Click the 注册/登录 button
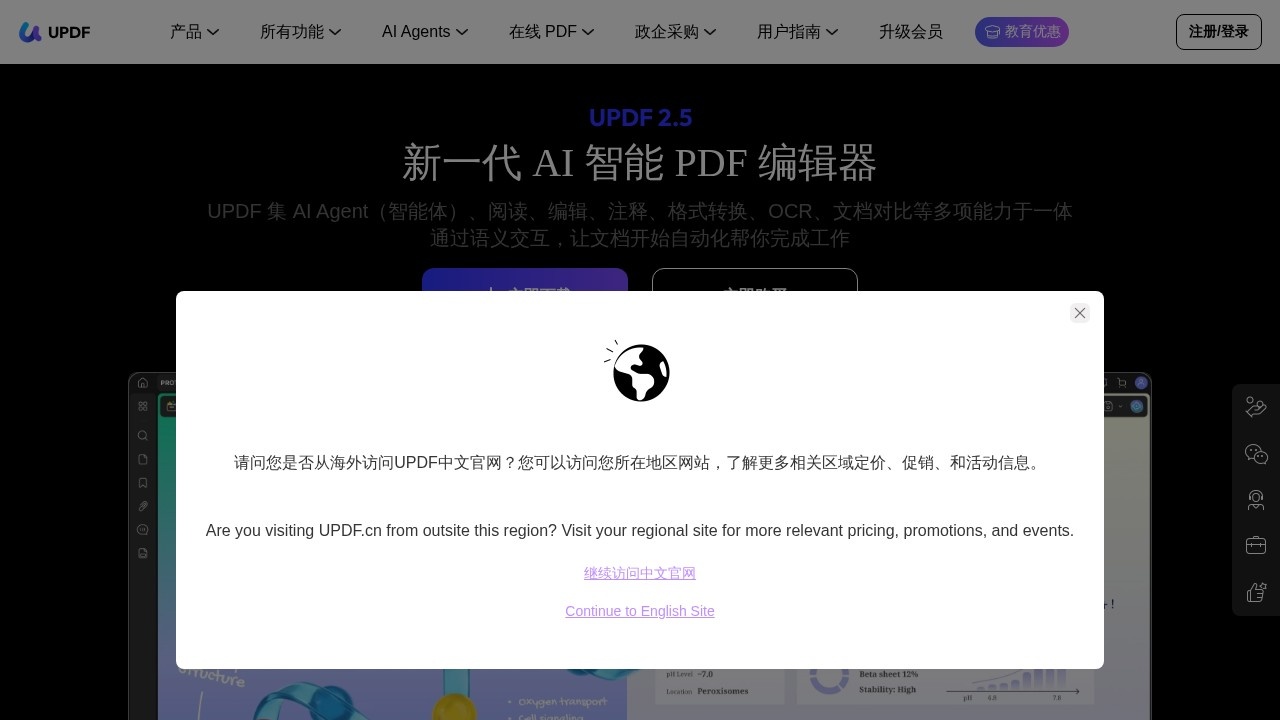 tap(1219, 32)
